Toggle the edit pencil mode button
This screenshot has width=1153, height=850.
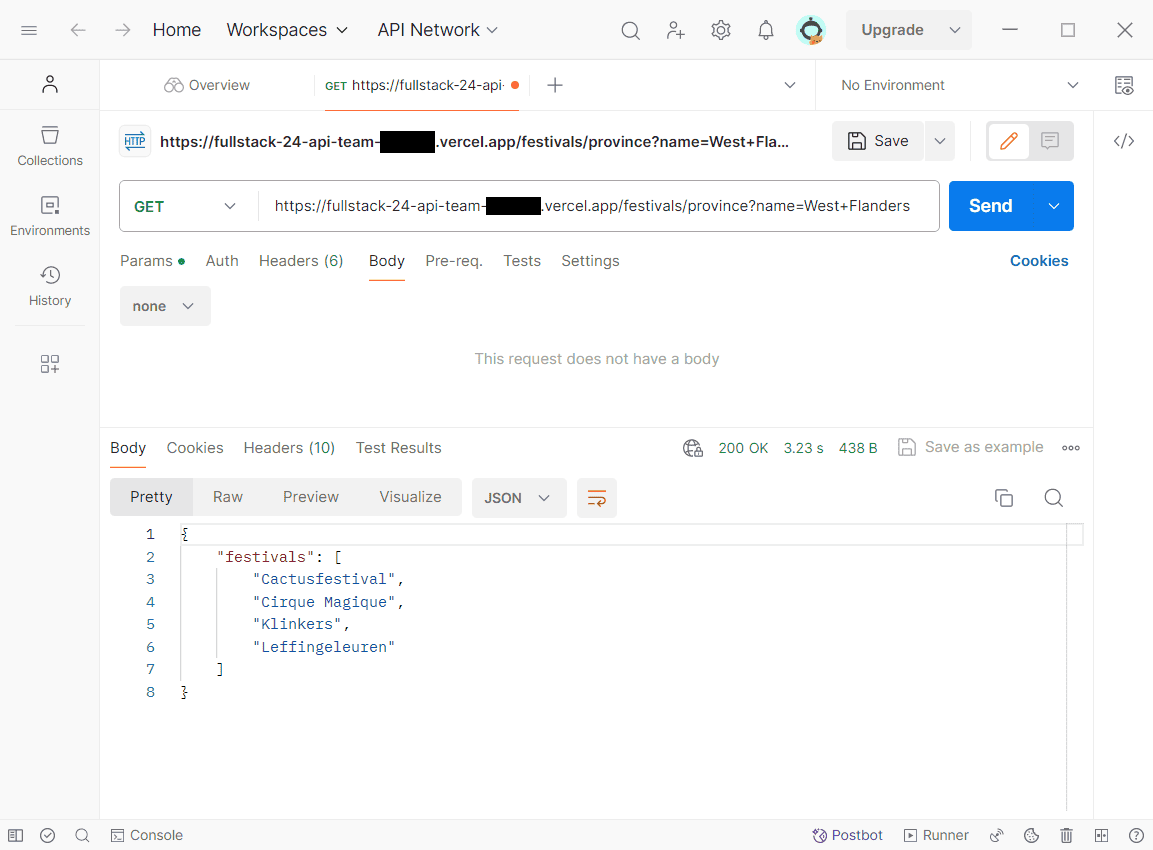tap(1008, 141)
